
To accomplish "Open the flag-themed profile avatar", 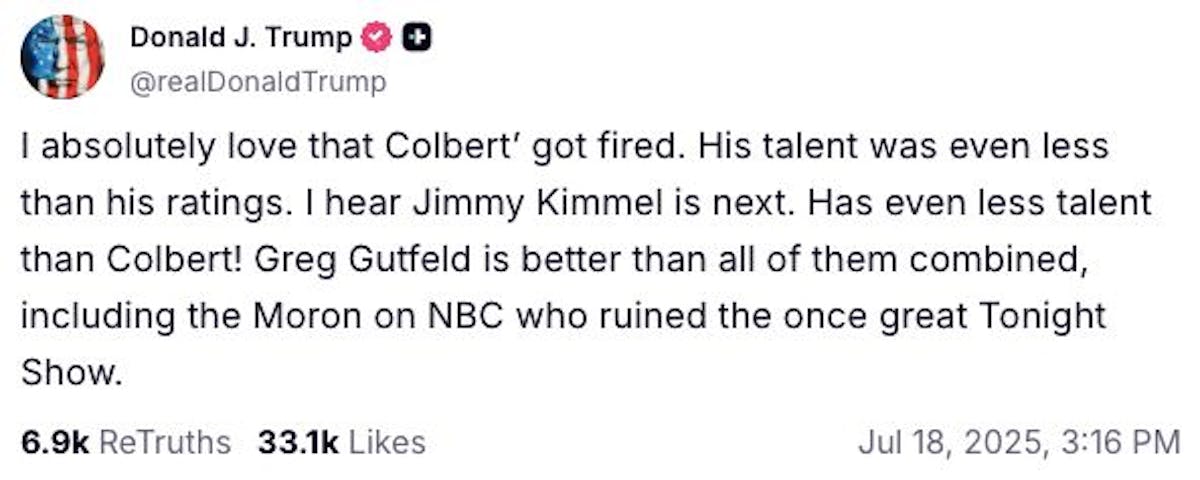I will point(62,57).
